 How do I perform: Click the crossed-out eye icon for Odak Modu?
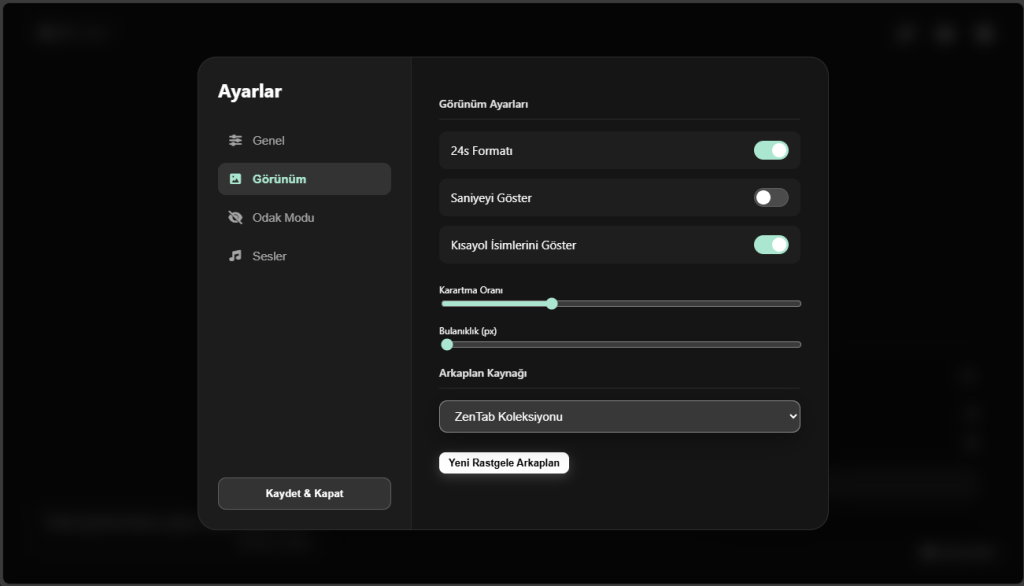point(236,218)
